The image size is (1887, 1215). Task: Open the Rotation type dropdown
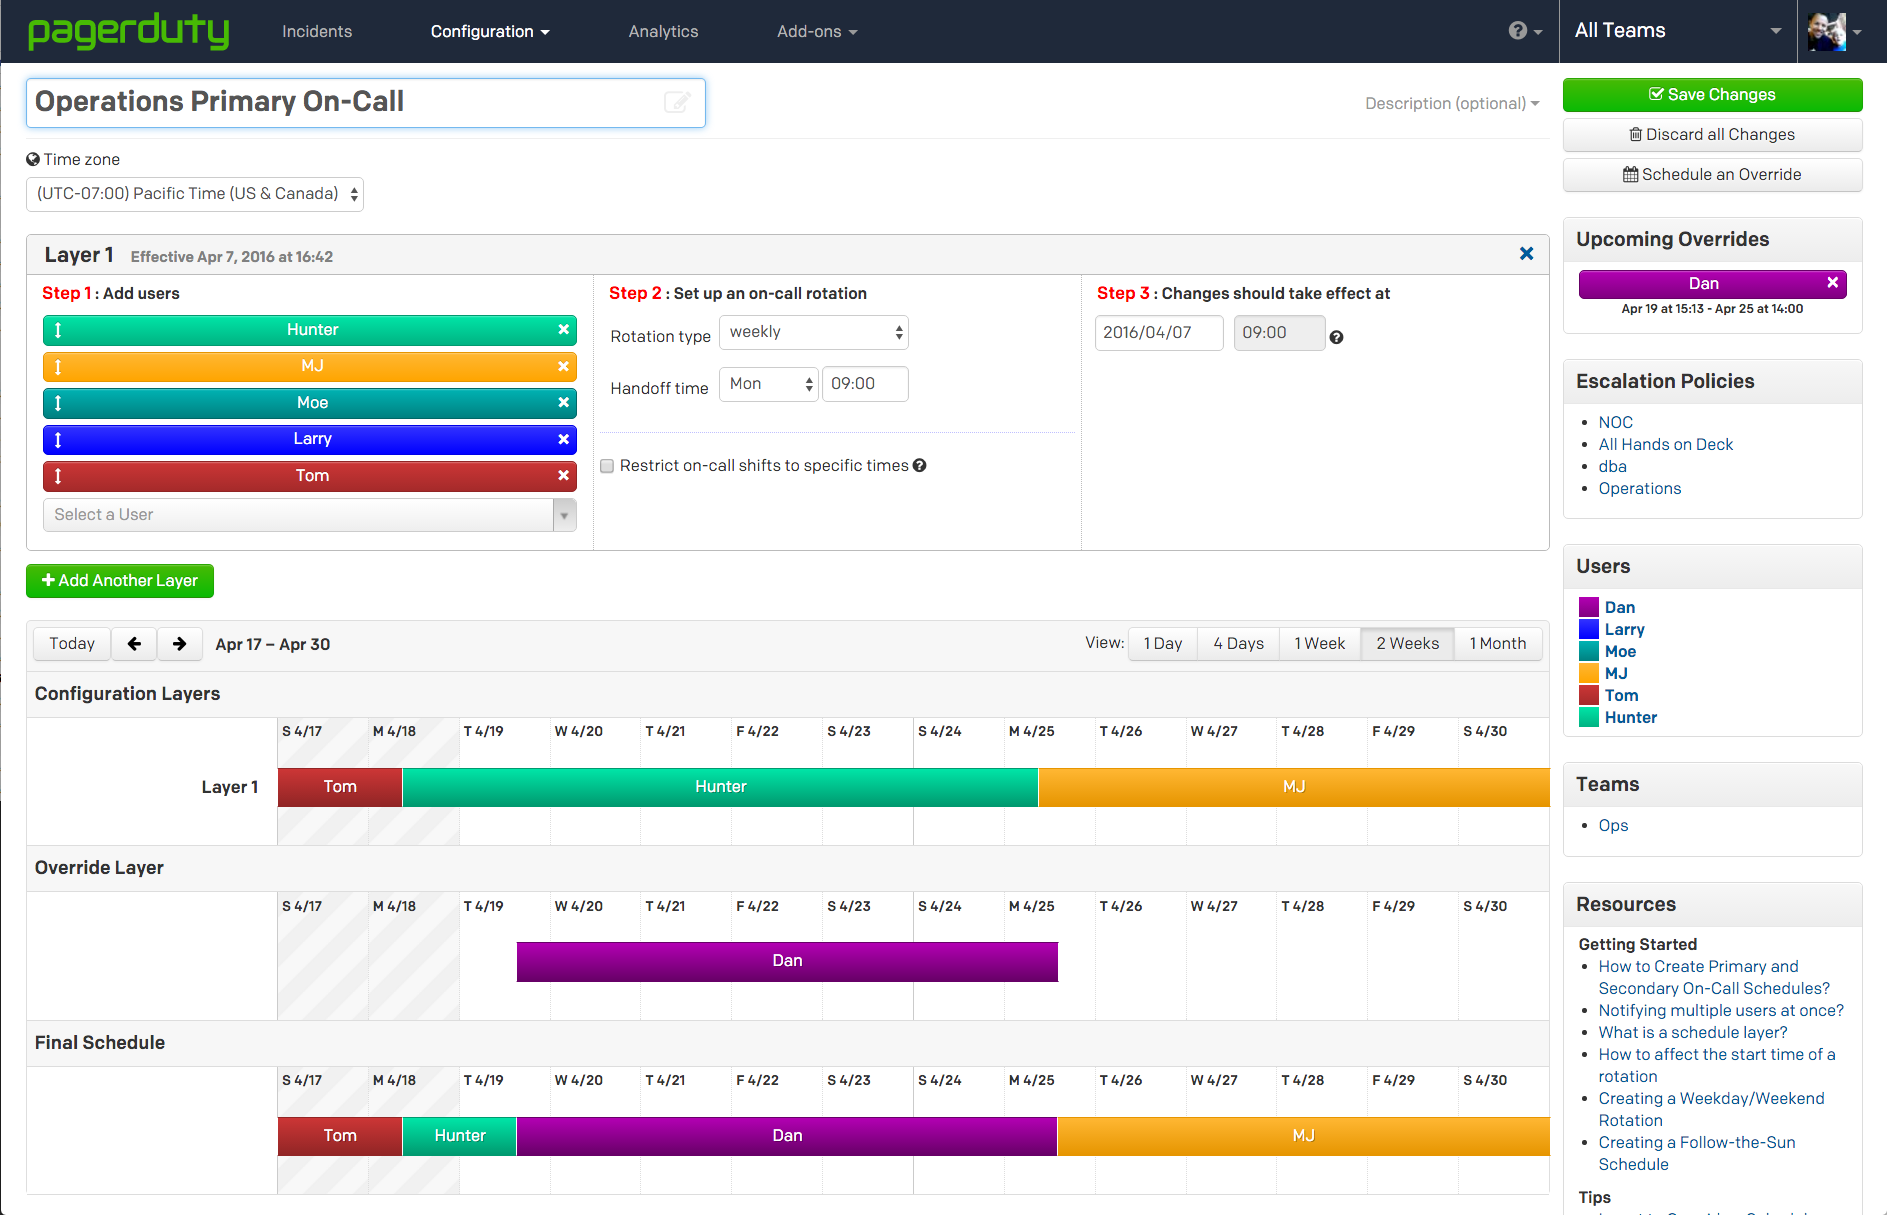pyautogui.click(x=814, y=333)
